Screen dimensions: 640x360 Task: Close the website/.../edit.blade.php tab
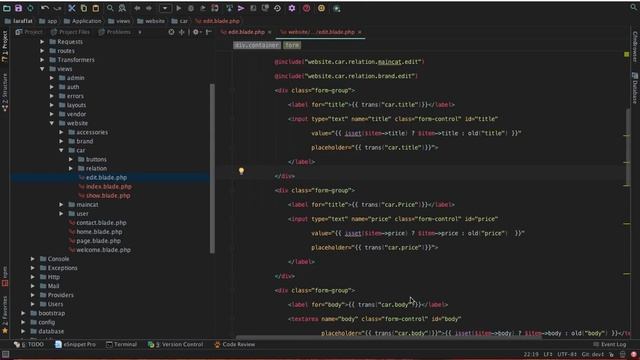tap(360, 32)
